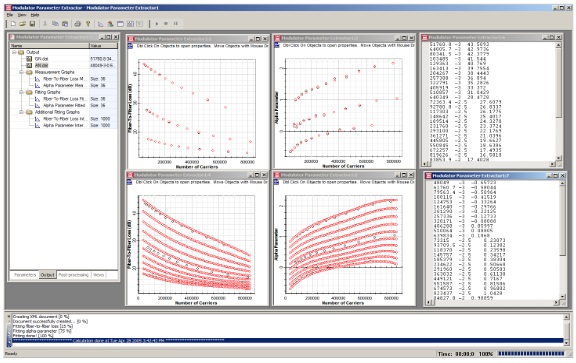Start calculation with the Play button
Viewport: 576px width, 363px height.
click(157, 24)
